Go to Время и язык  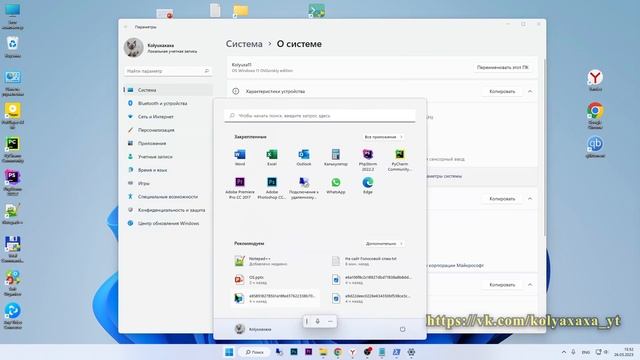pyautogui.click(x=168, y=170)
